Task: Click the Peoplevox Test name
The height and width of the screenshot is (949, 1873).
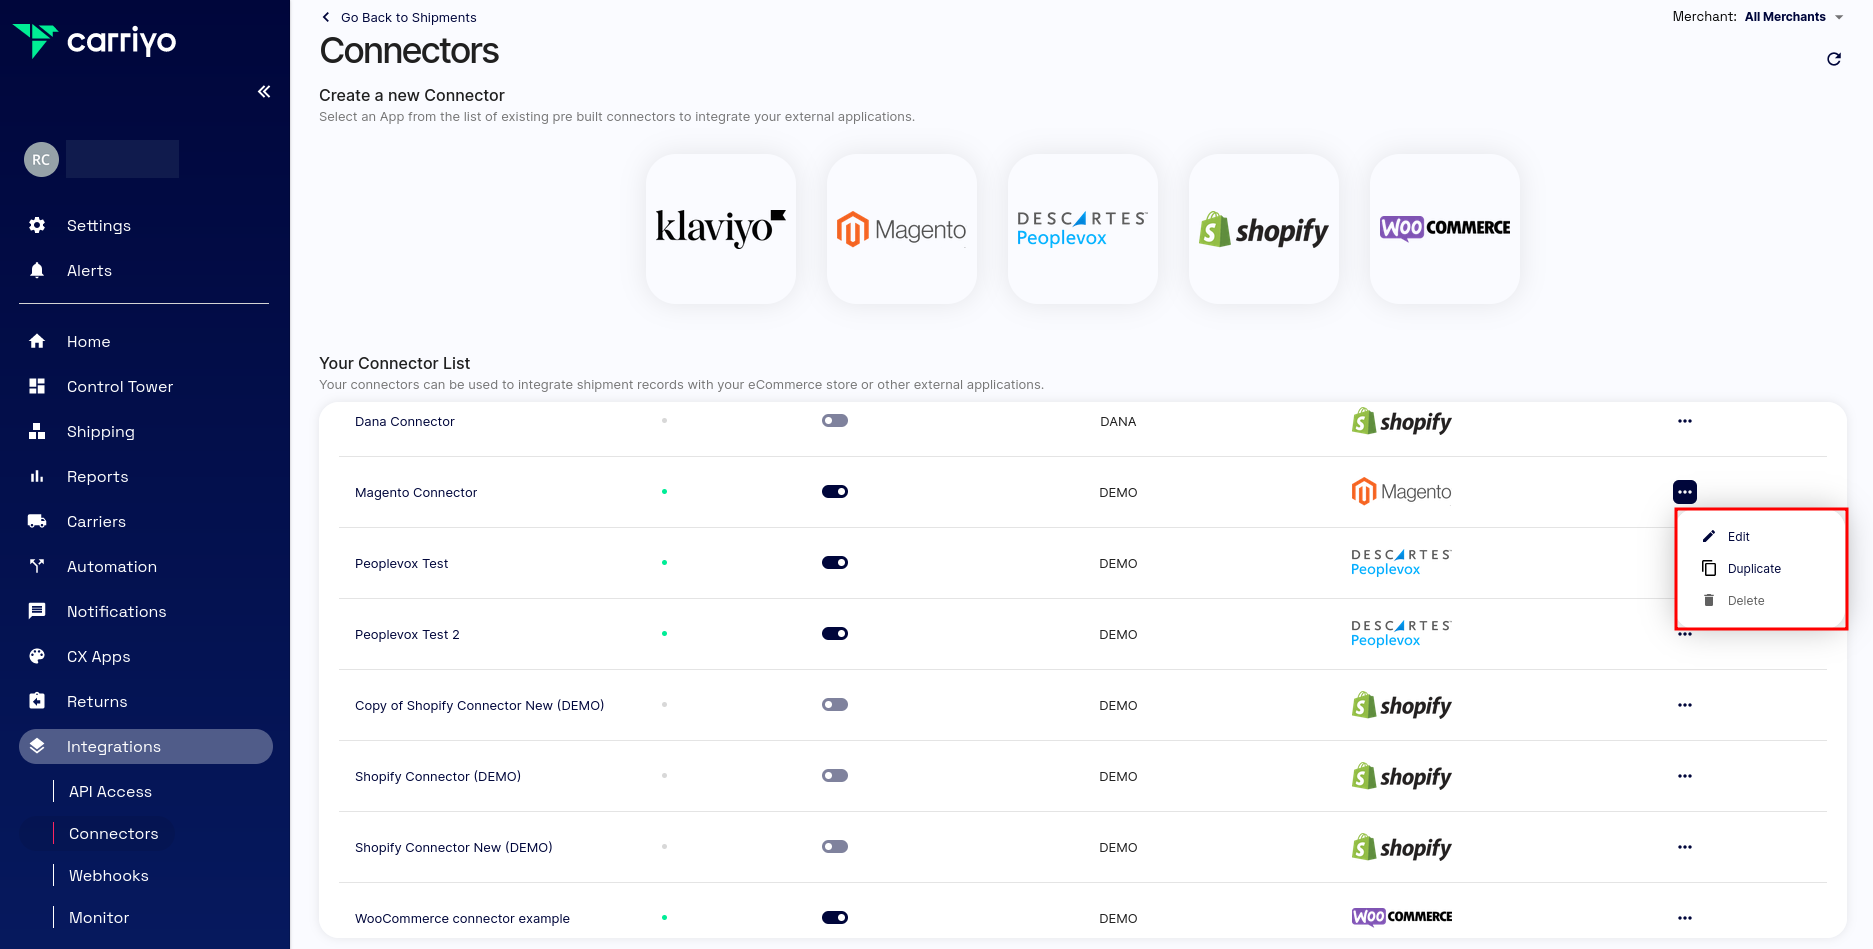Action: [x=402, y=564]
